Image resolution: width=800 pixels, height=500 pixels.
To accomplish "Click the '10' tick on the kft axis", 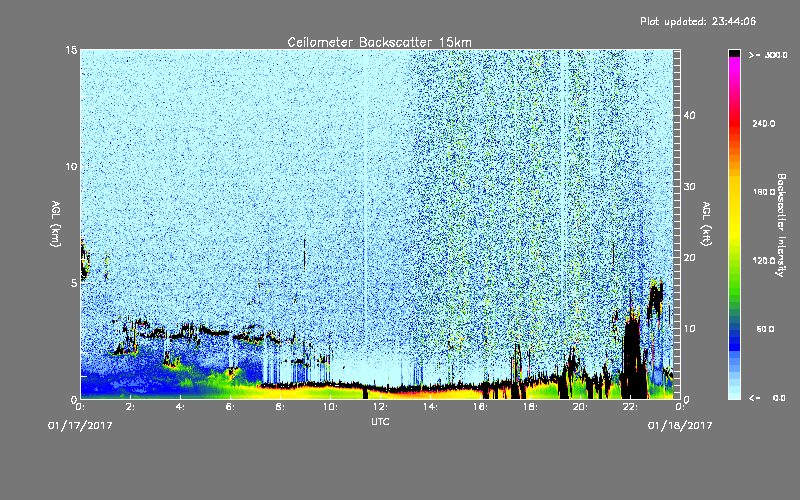I will pos(689,329).
